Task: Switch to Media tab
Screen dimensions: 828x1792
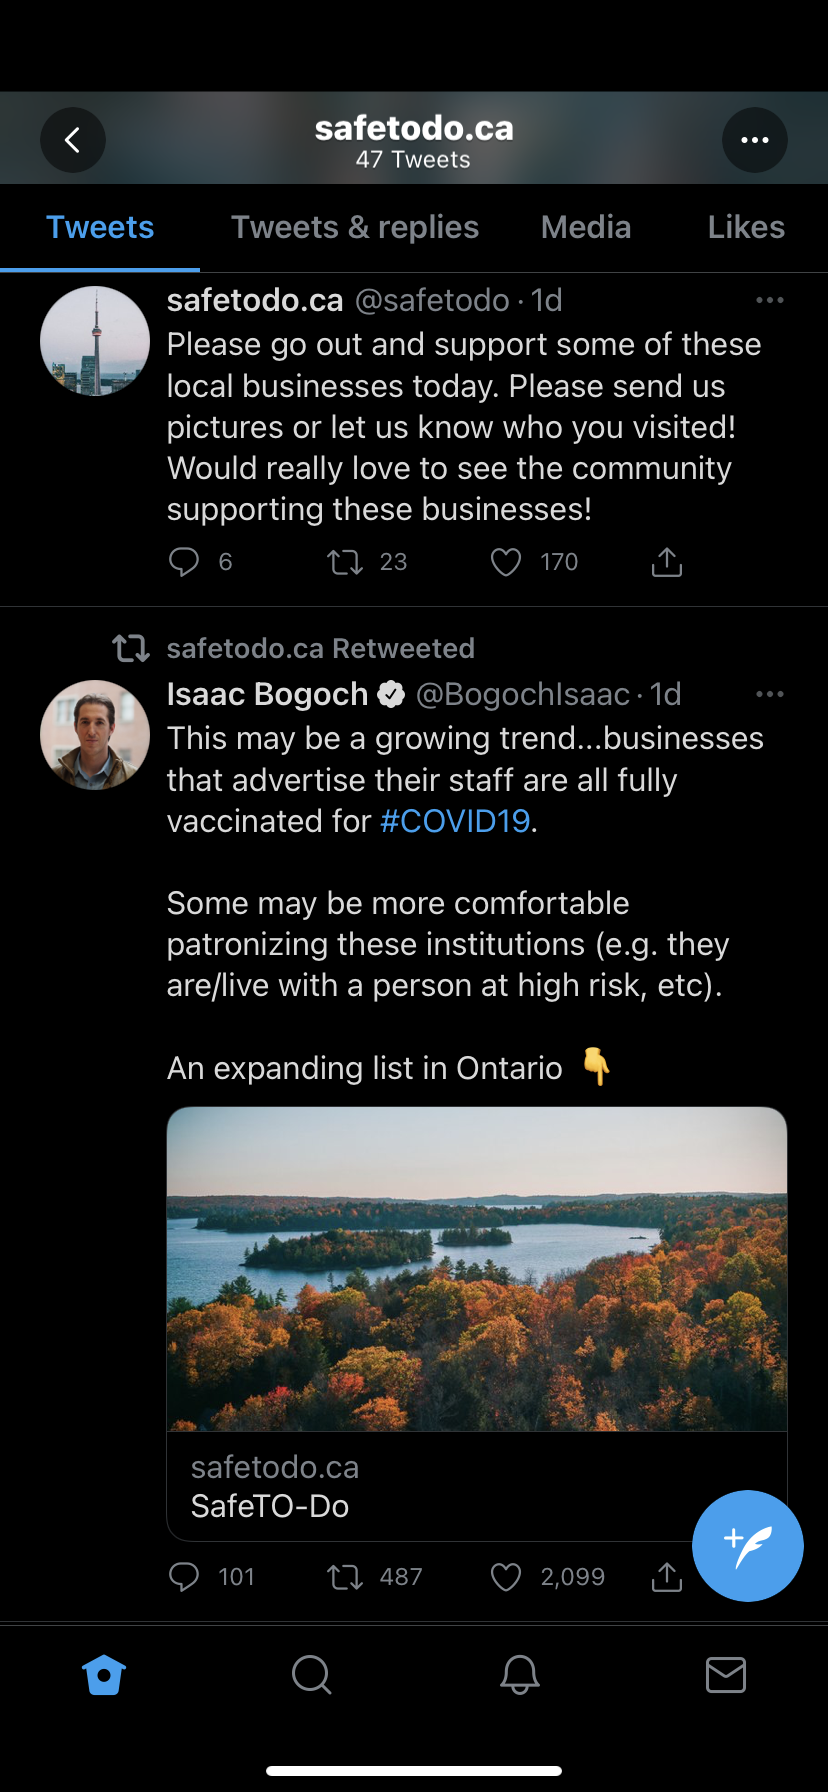Action: coord(586,227)
